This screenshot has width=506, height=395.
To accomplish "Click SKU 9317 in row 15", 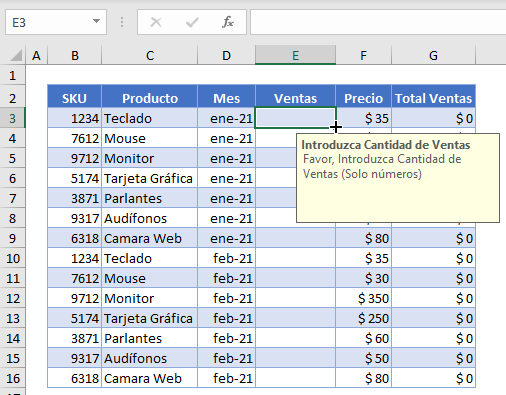I will click(74, 358).
